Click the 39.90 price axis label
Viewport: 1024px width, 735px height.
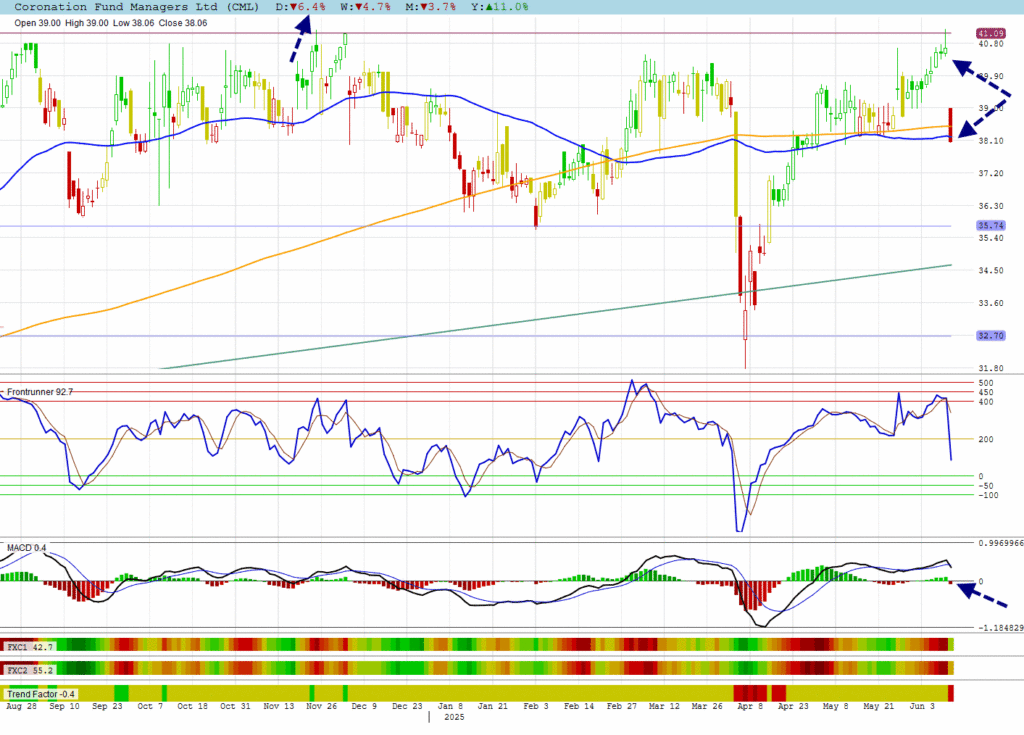(x=991, y=76)
